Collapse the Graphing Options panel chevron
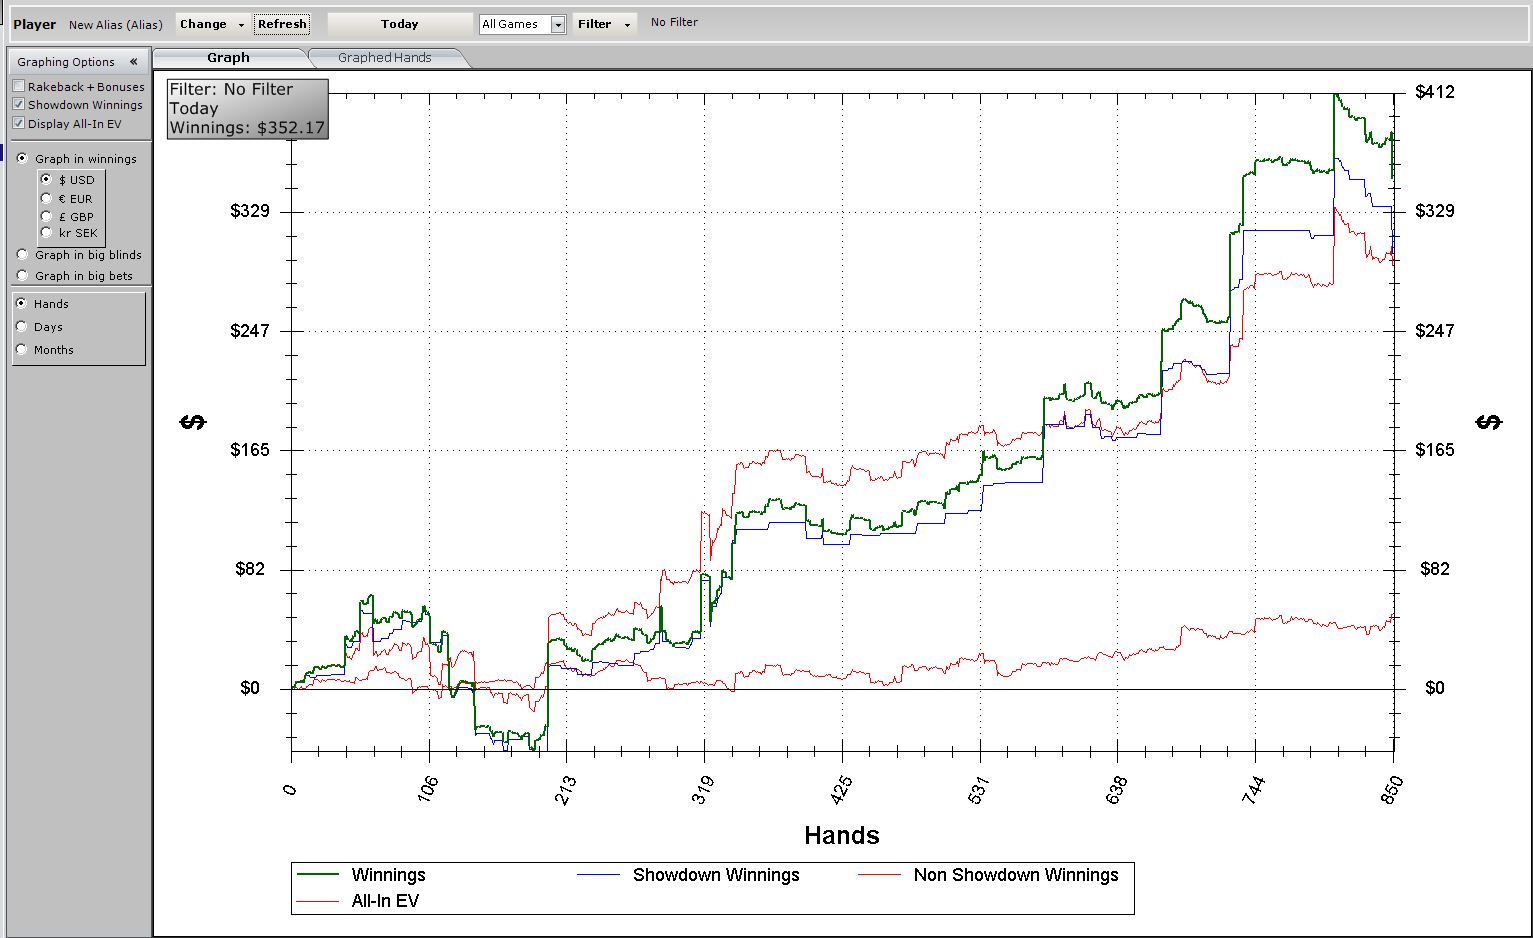The image size is (1533, 938). [x=133, y=62]
